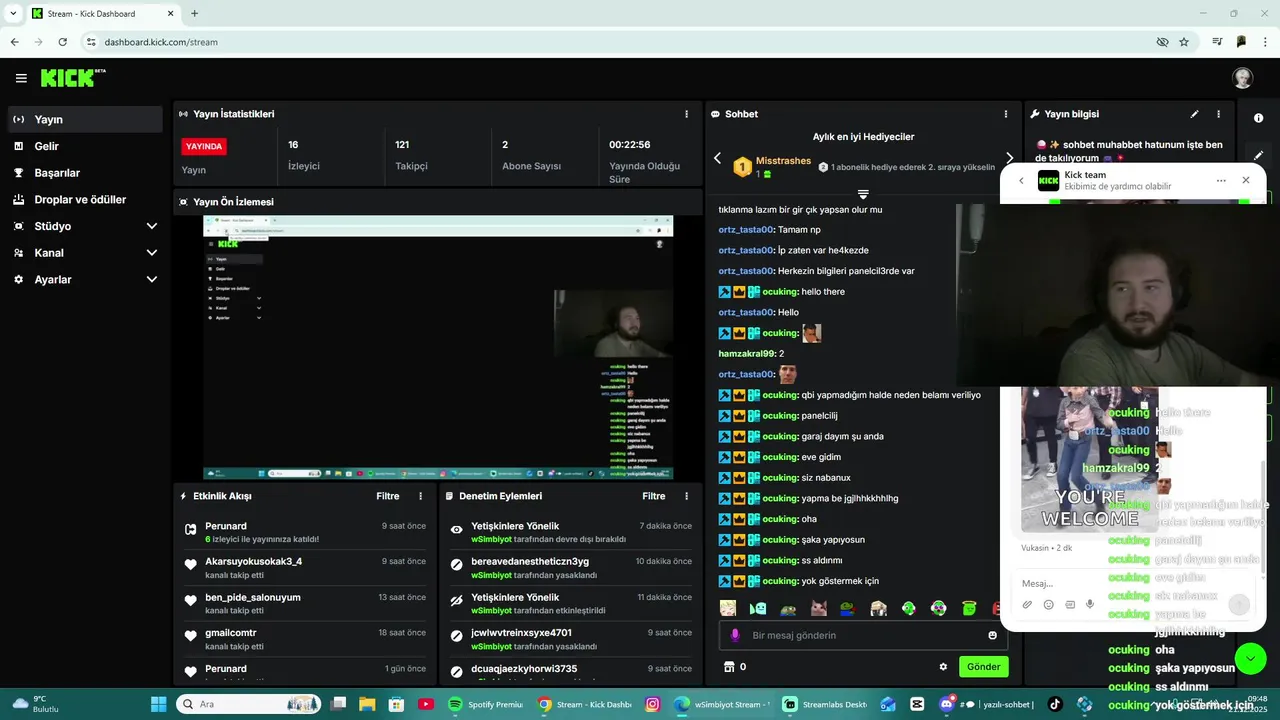The image size is (1280, 720).
Task: Reload the page in the browser toolbar
Action: 63,42
